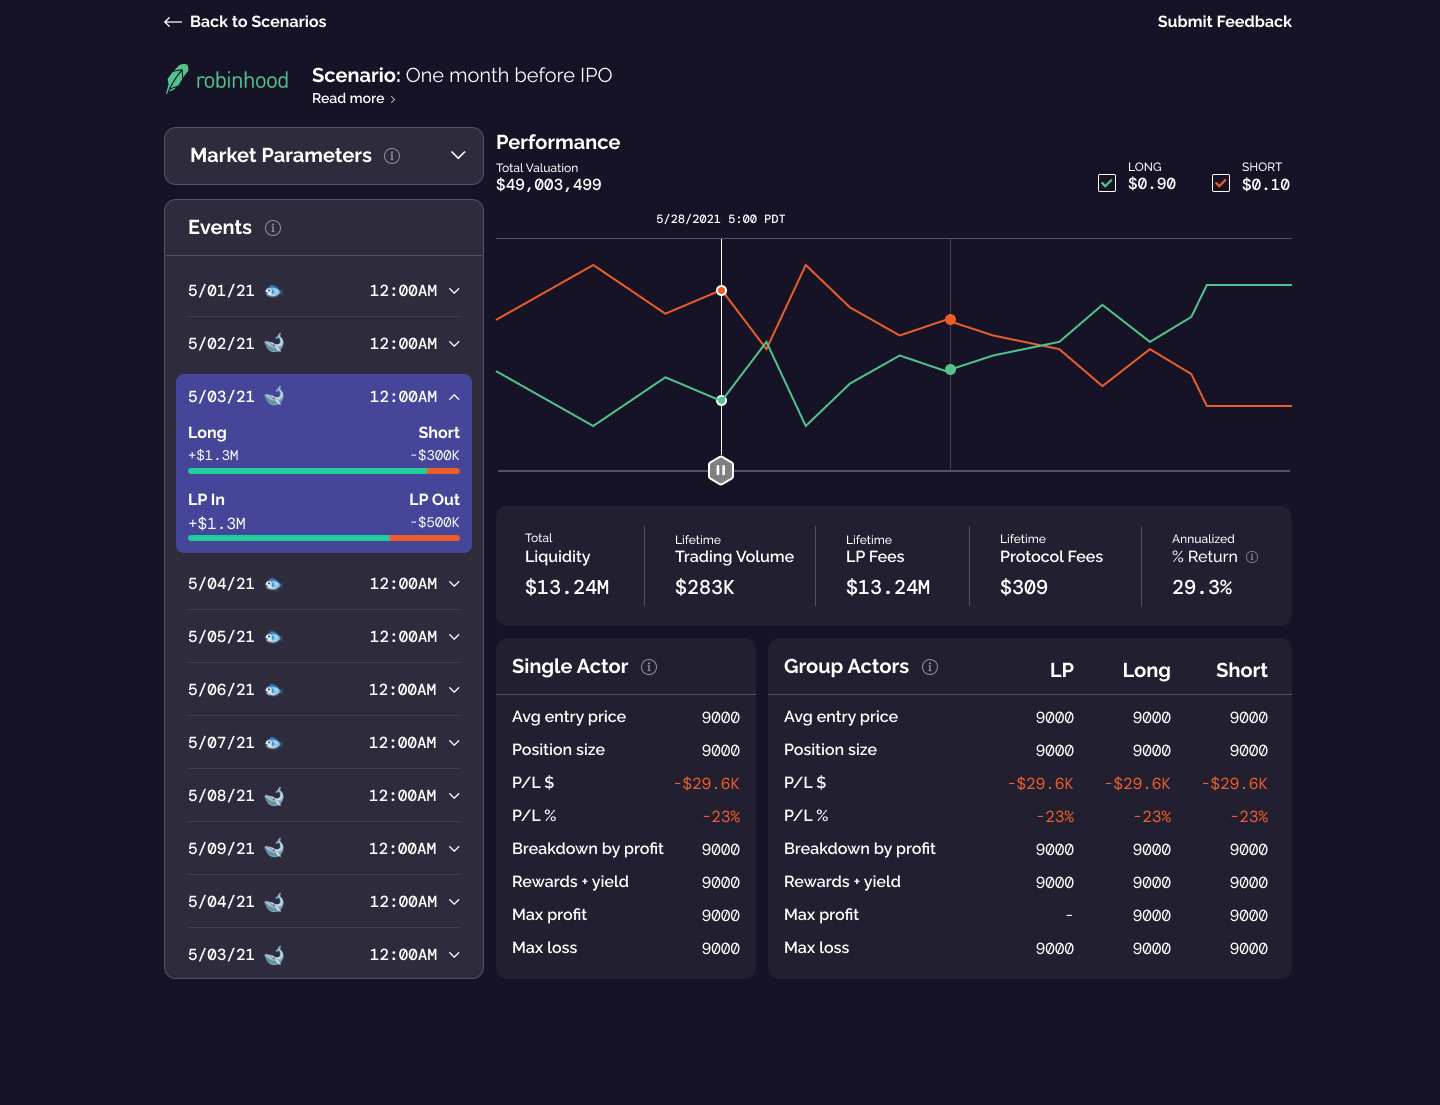Expand the 5/08/21 event chevron
This screenshot has height=1105, width=1440.
454,796
